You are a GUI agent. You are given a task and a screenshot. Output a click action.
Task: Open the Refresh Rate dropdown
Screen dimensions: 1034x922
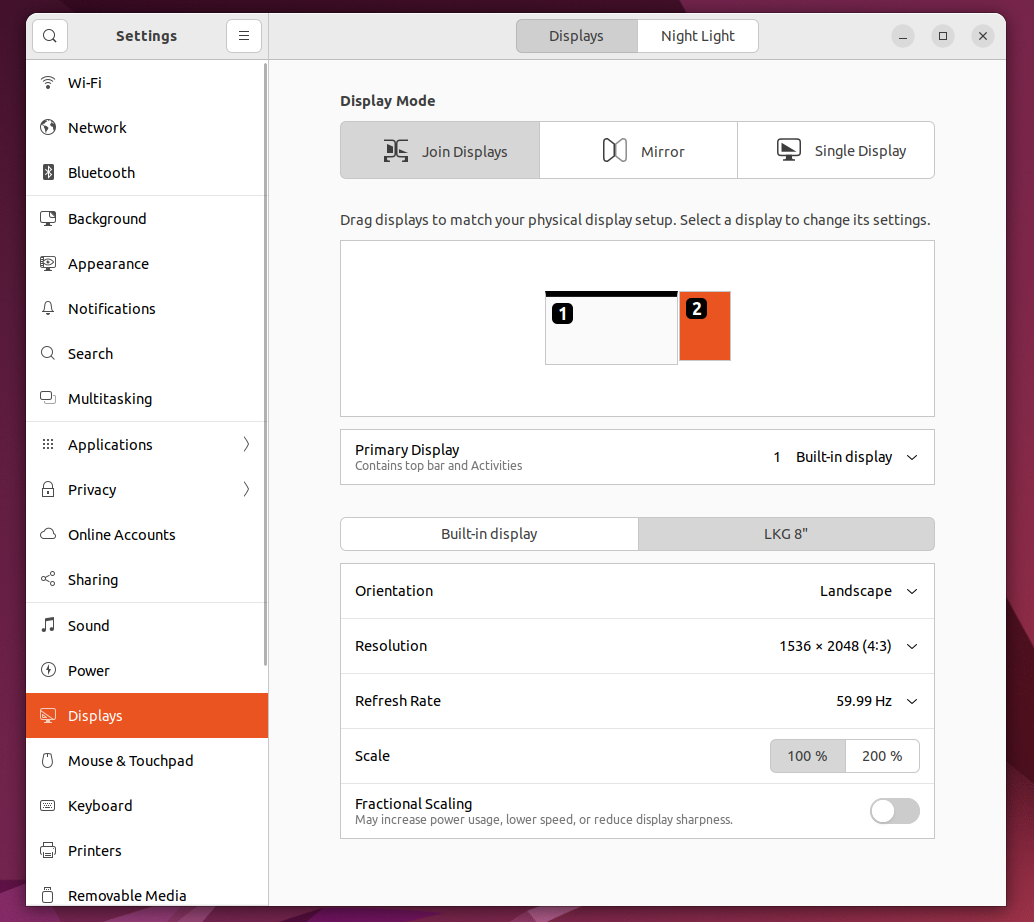pos(637,701)
